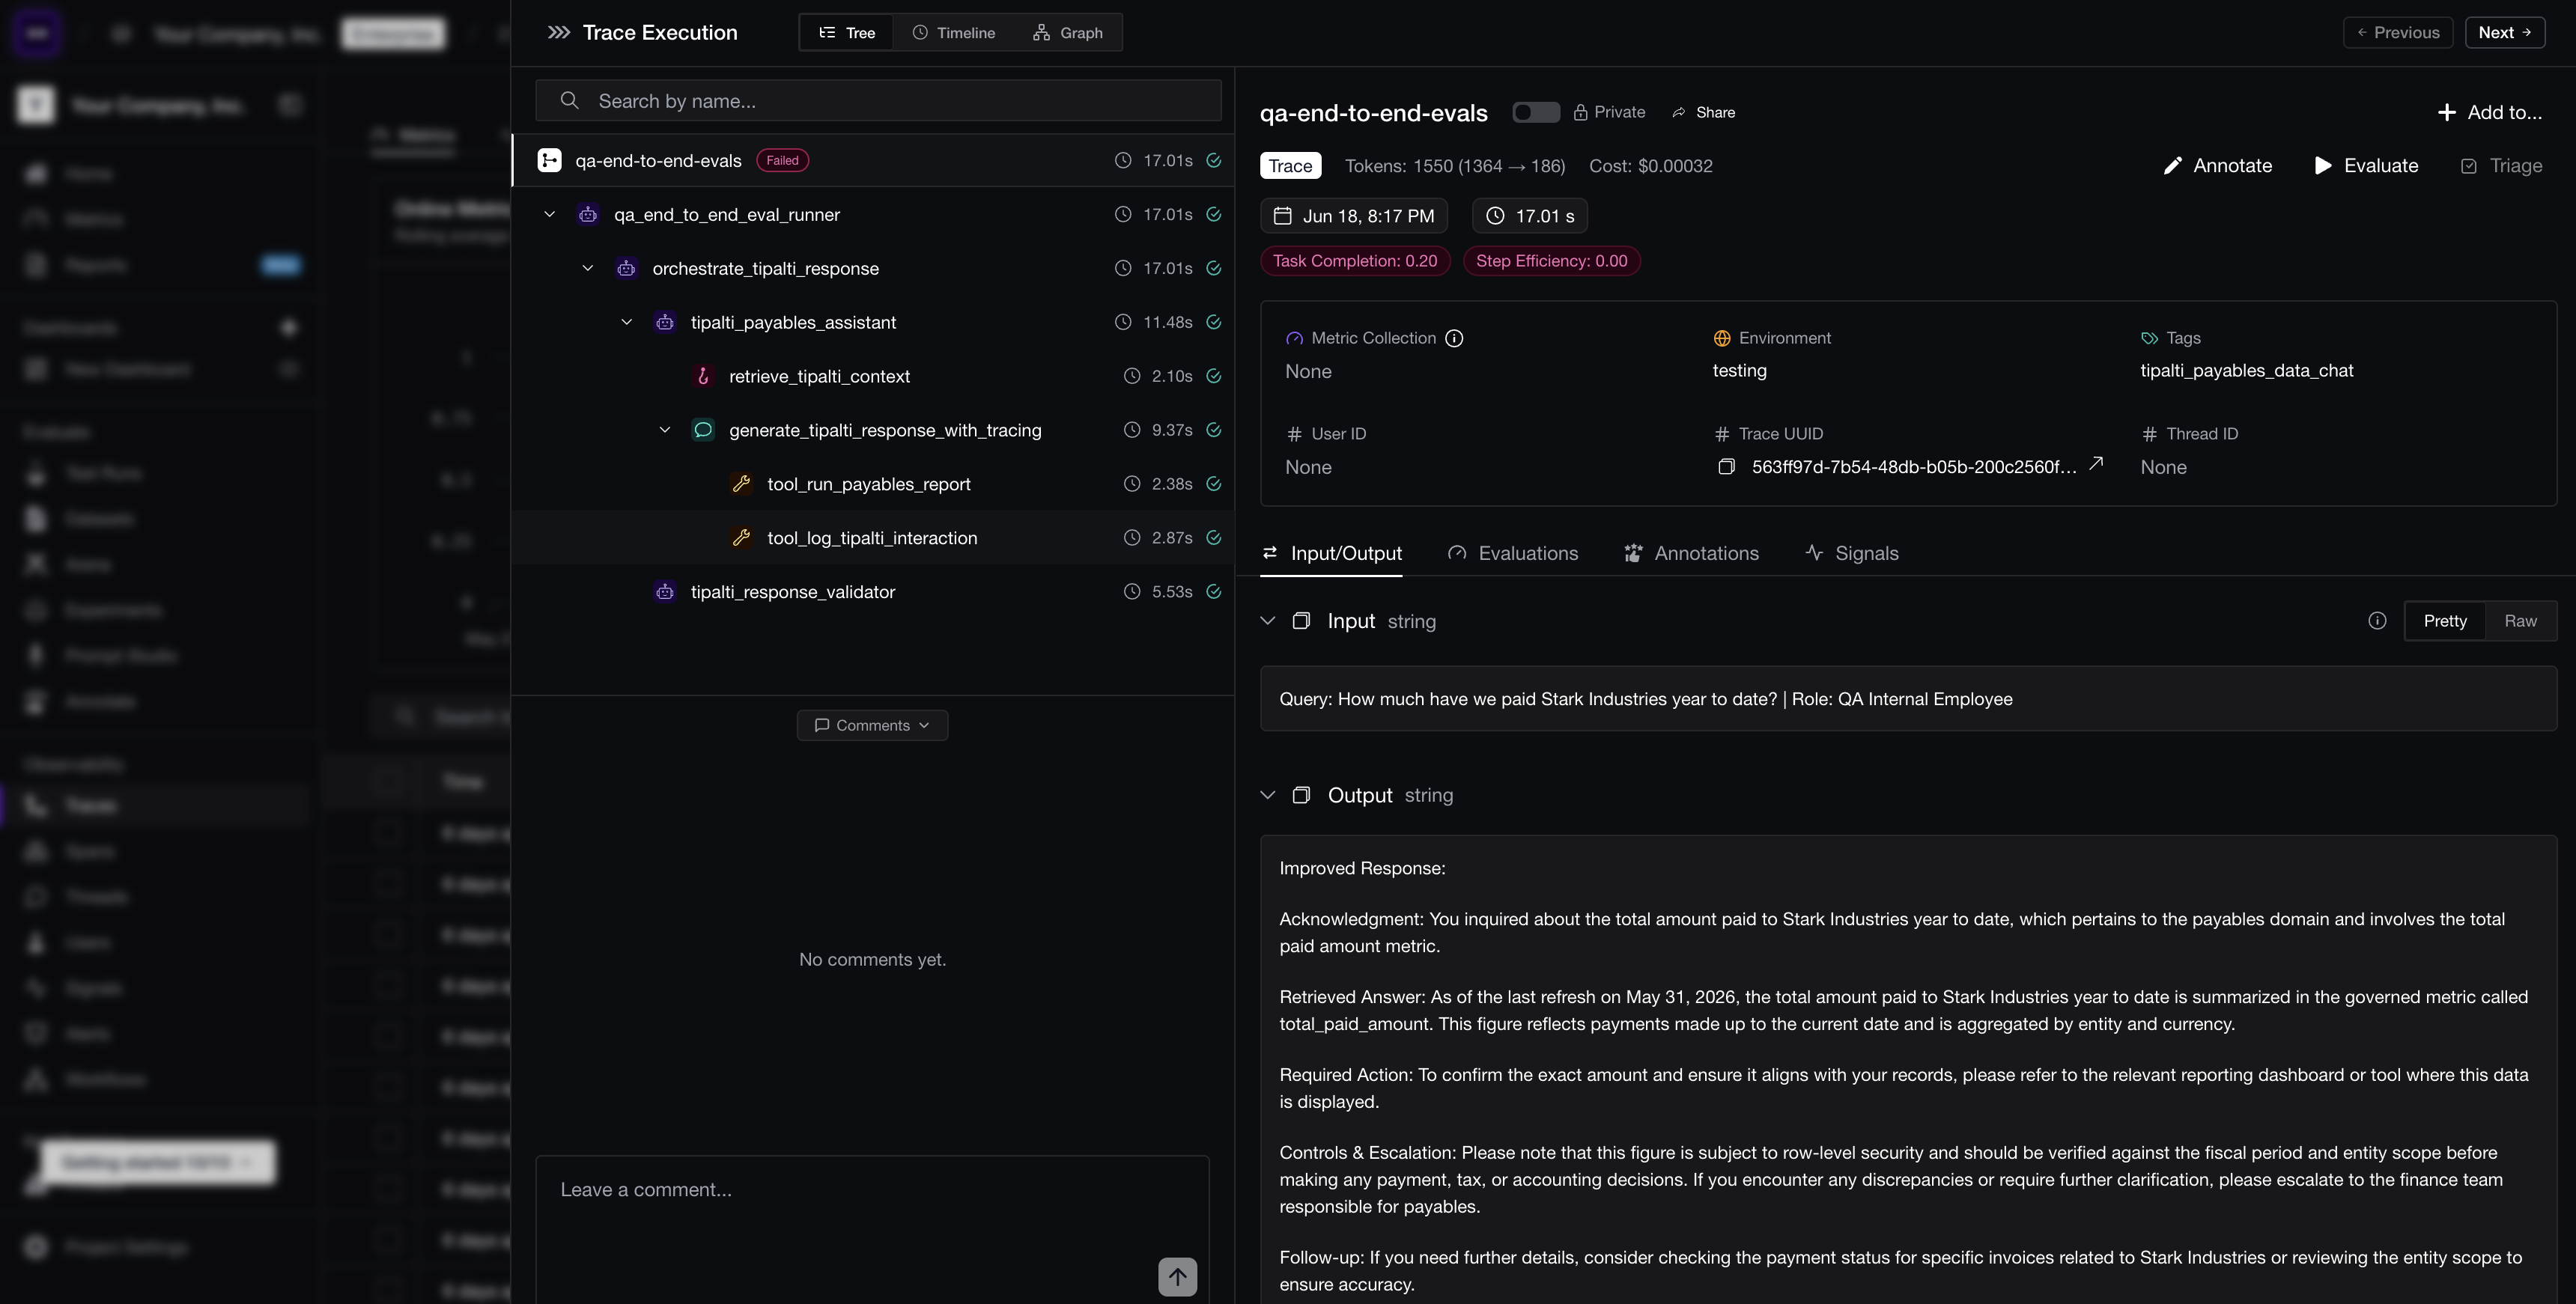The height and width of the screenshot is (1304, 2576).
Task: Click the generate_tipalti_response_with_tracing LLM icon
Action: click(703, 430)
